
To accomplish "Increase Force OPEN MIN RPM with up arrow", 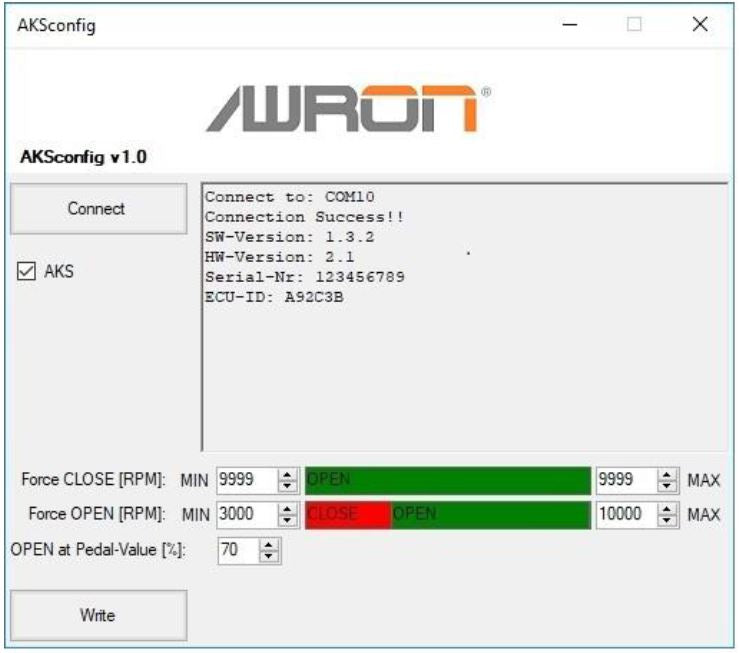I will click(x=287, y=509).
